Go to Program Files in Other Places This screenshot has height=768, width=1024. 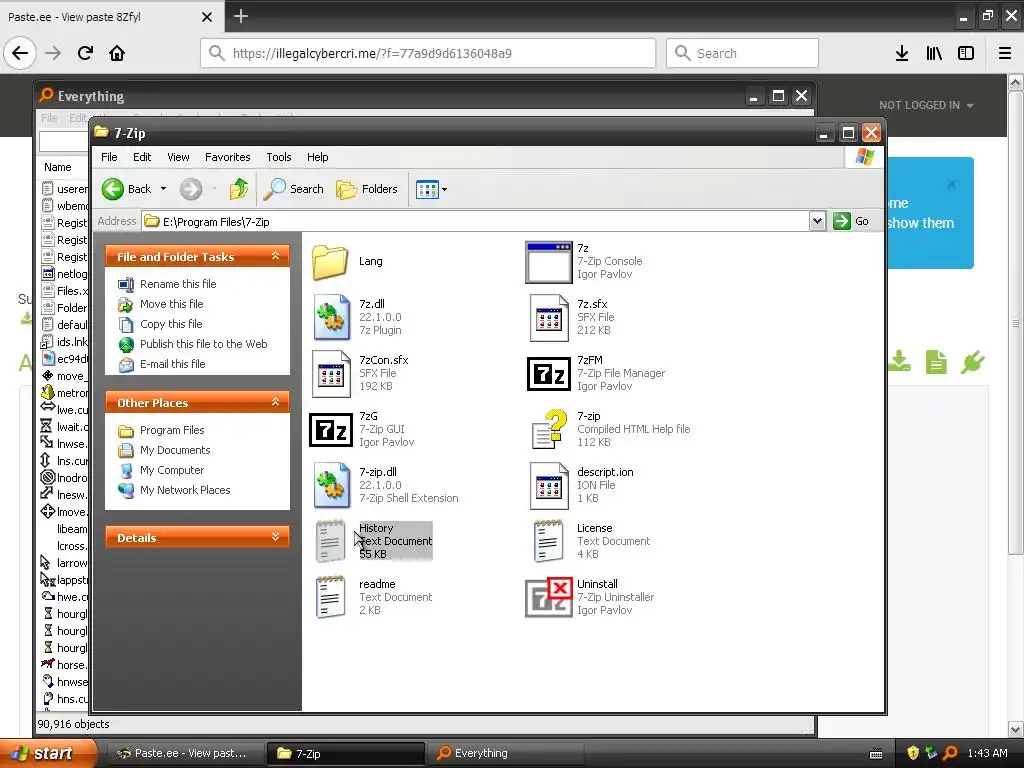[x=172, y=430]
